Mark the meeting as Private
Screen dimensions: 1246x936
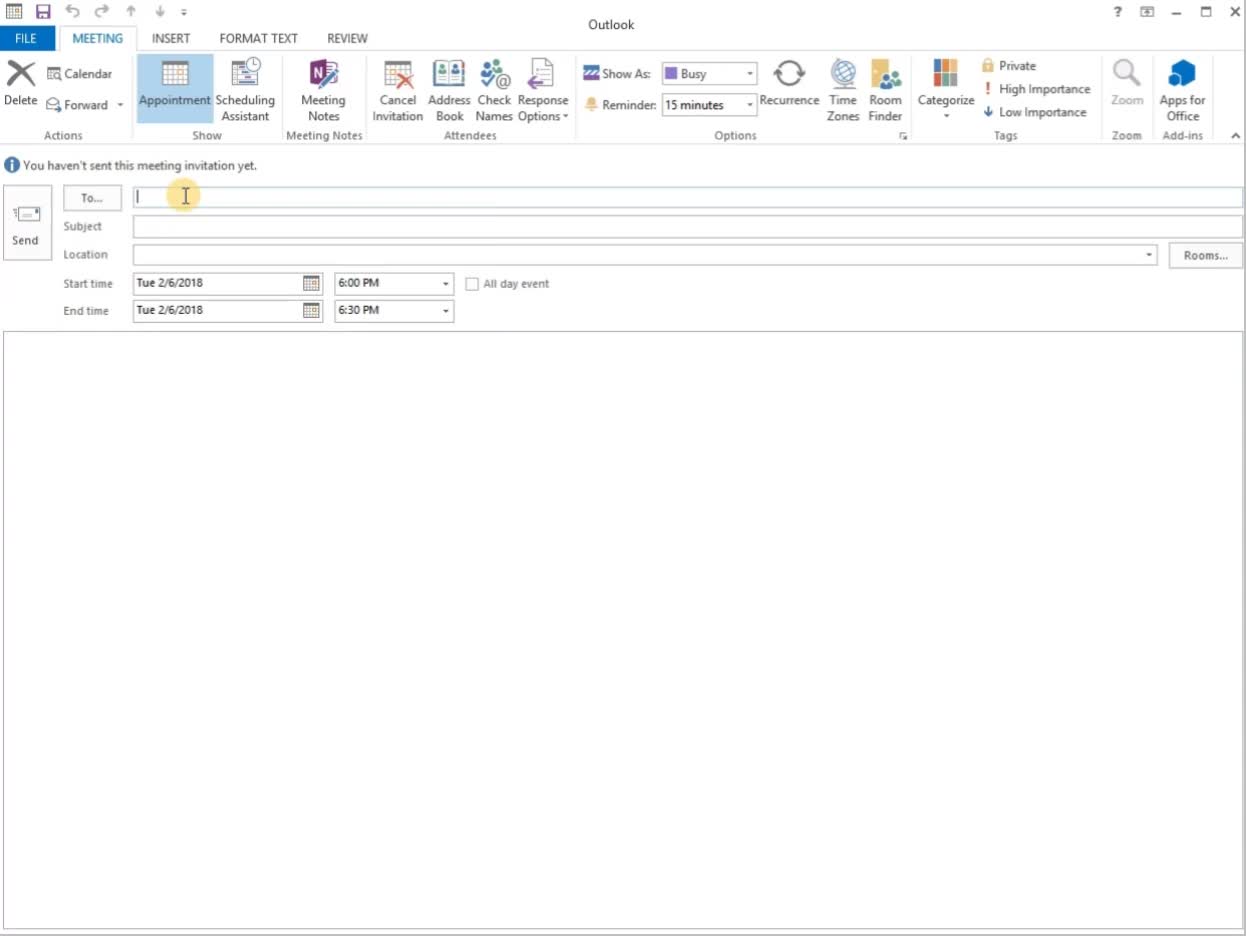click(x=1009, y=66)
